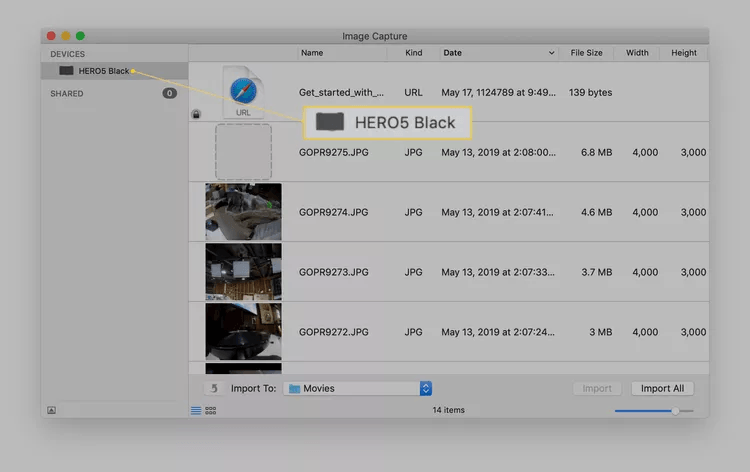Select the GOPR9273.JPG file name
Screen dimensions: 750x472
pyautogui.click(x=333, y=272)
